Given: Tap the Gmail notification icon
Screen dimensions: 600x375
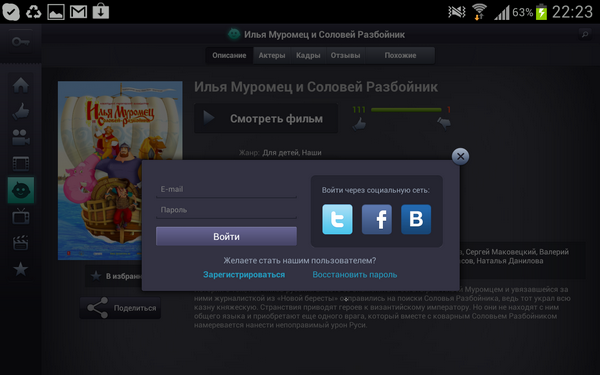Looking at the screenshot, I should [78, 12].
